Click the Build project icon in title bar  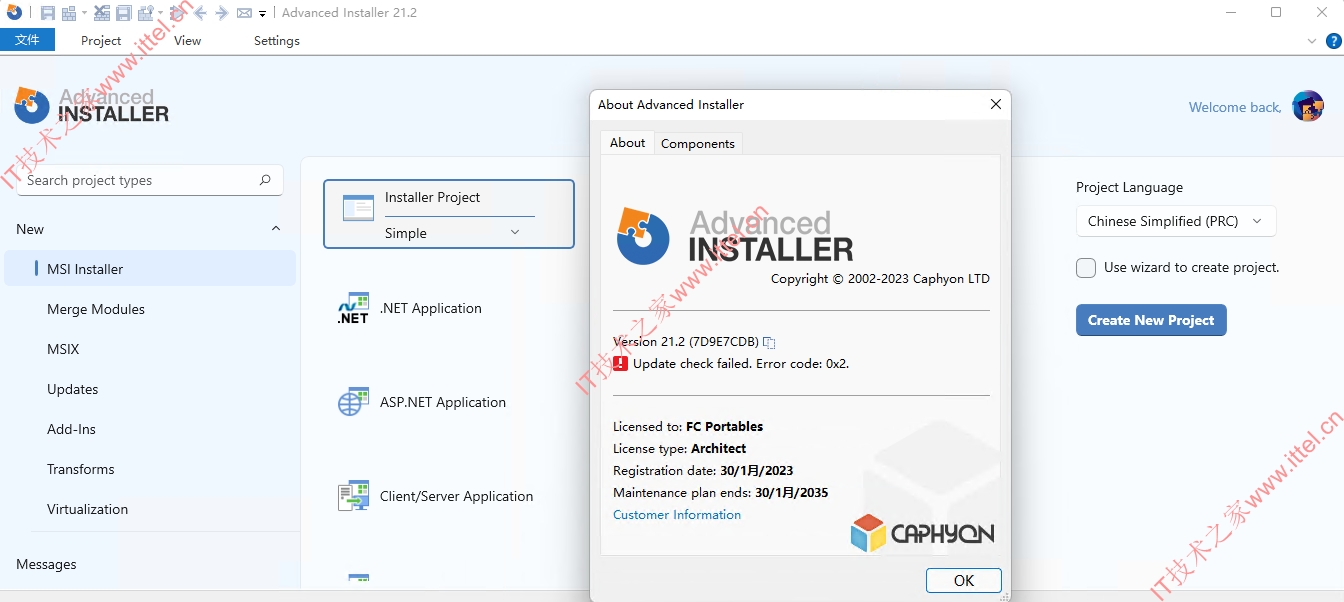point(69,13)
